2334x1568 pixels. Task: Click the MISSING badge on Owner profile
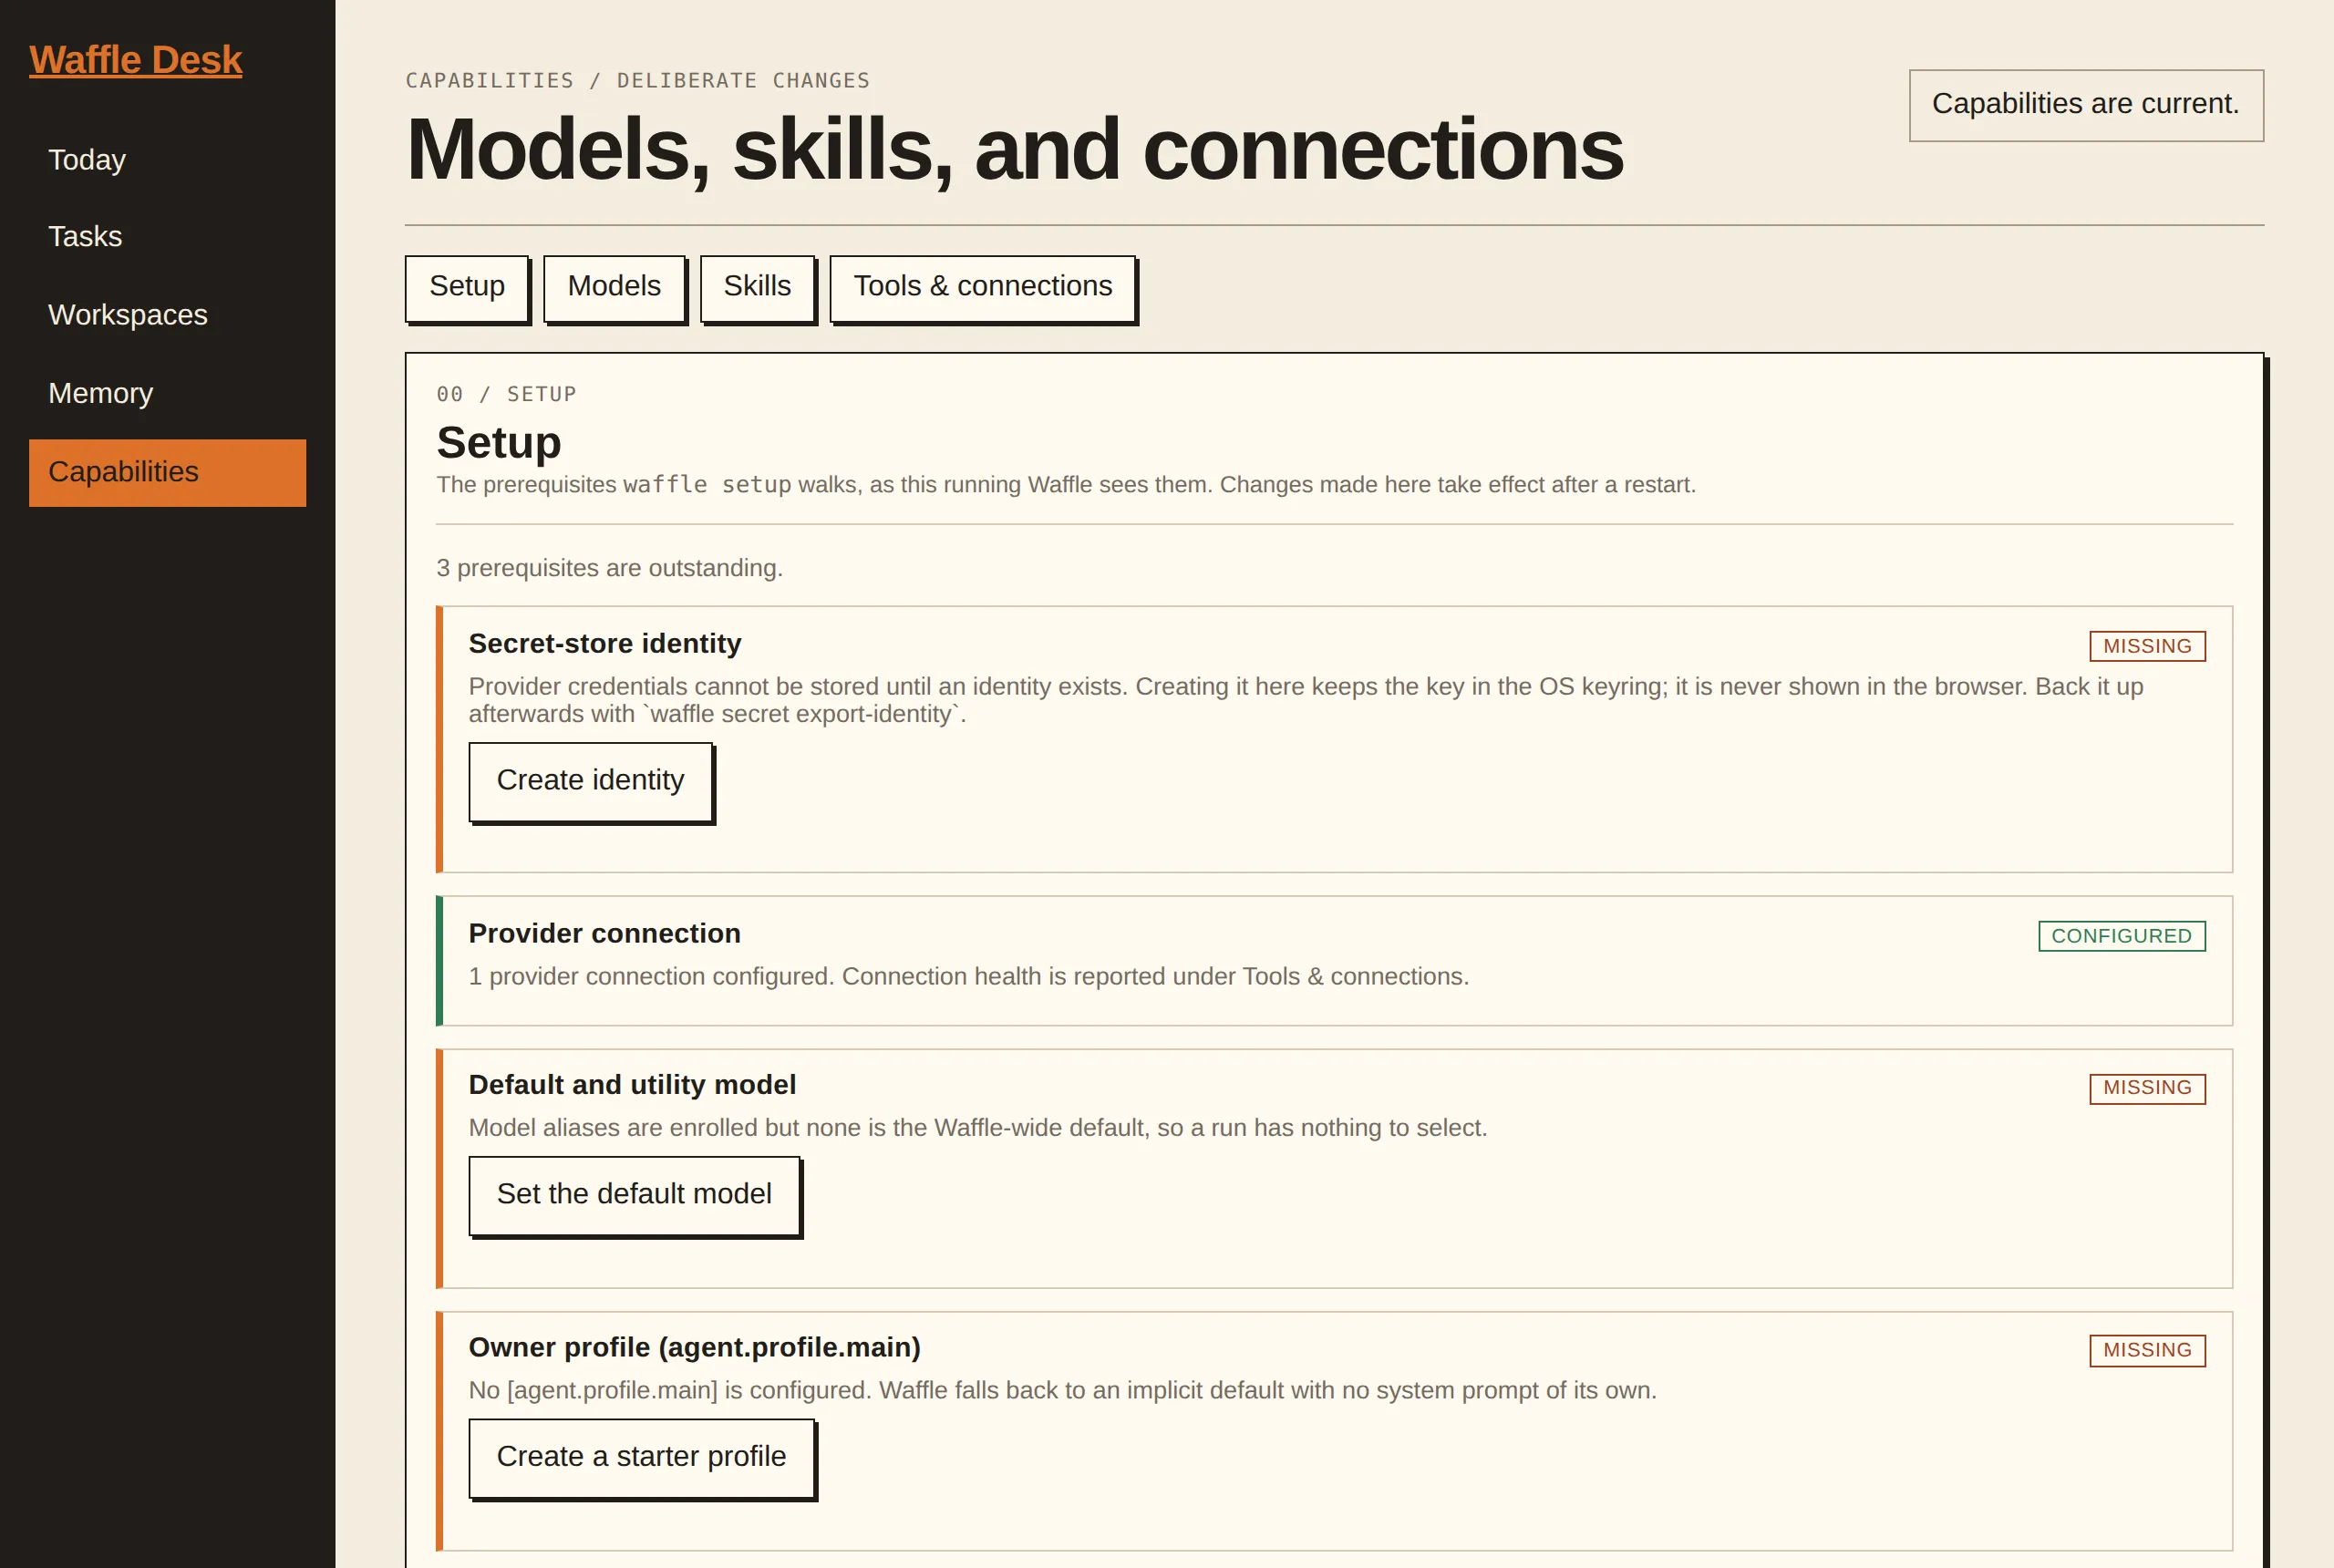[x=2147, y=1350]
